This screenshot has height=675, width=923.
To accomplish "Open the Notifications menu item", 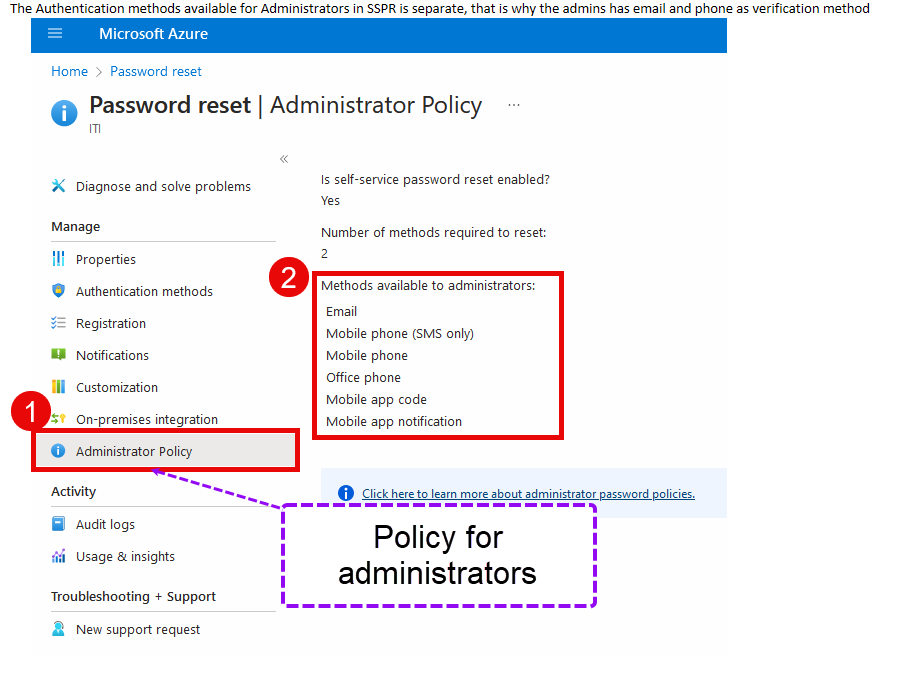I will 112,355.
